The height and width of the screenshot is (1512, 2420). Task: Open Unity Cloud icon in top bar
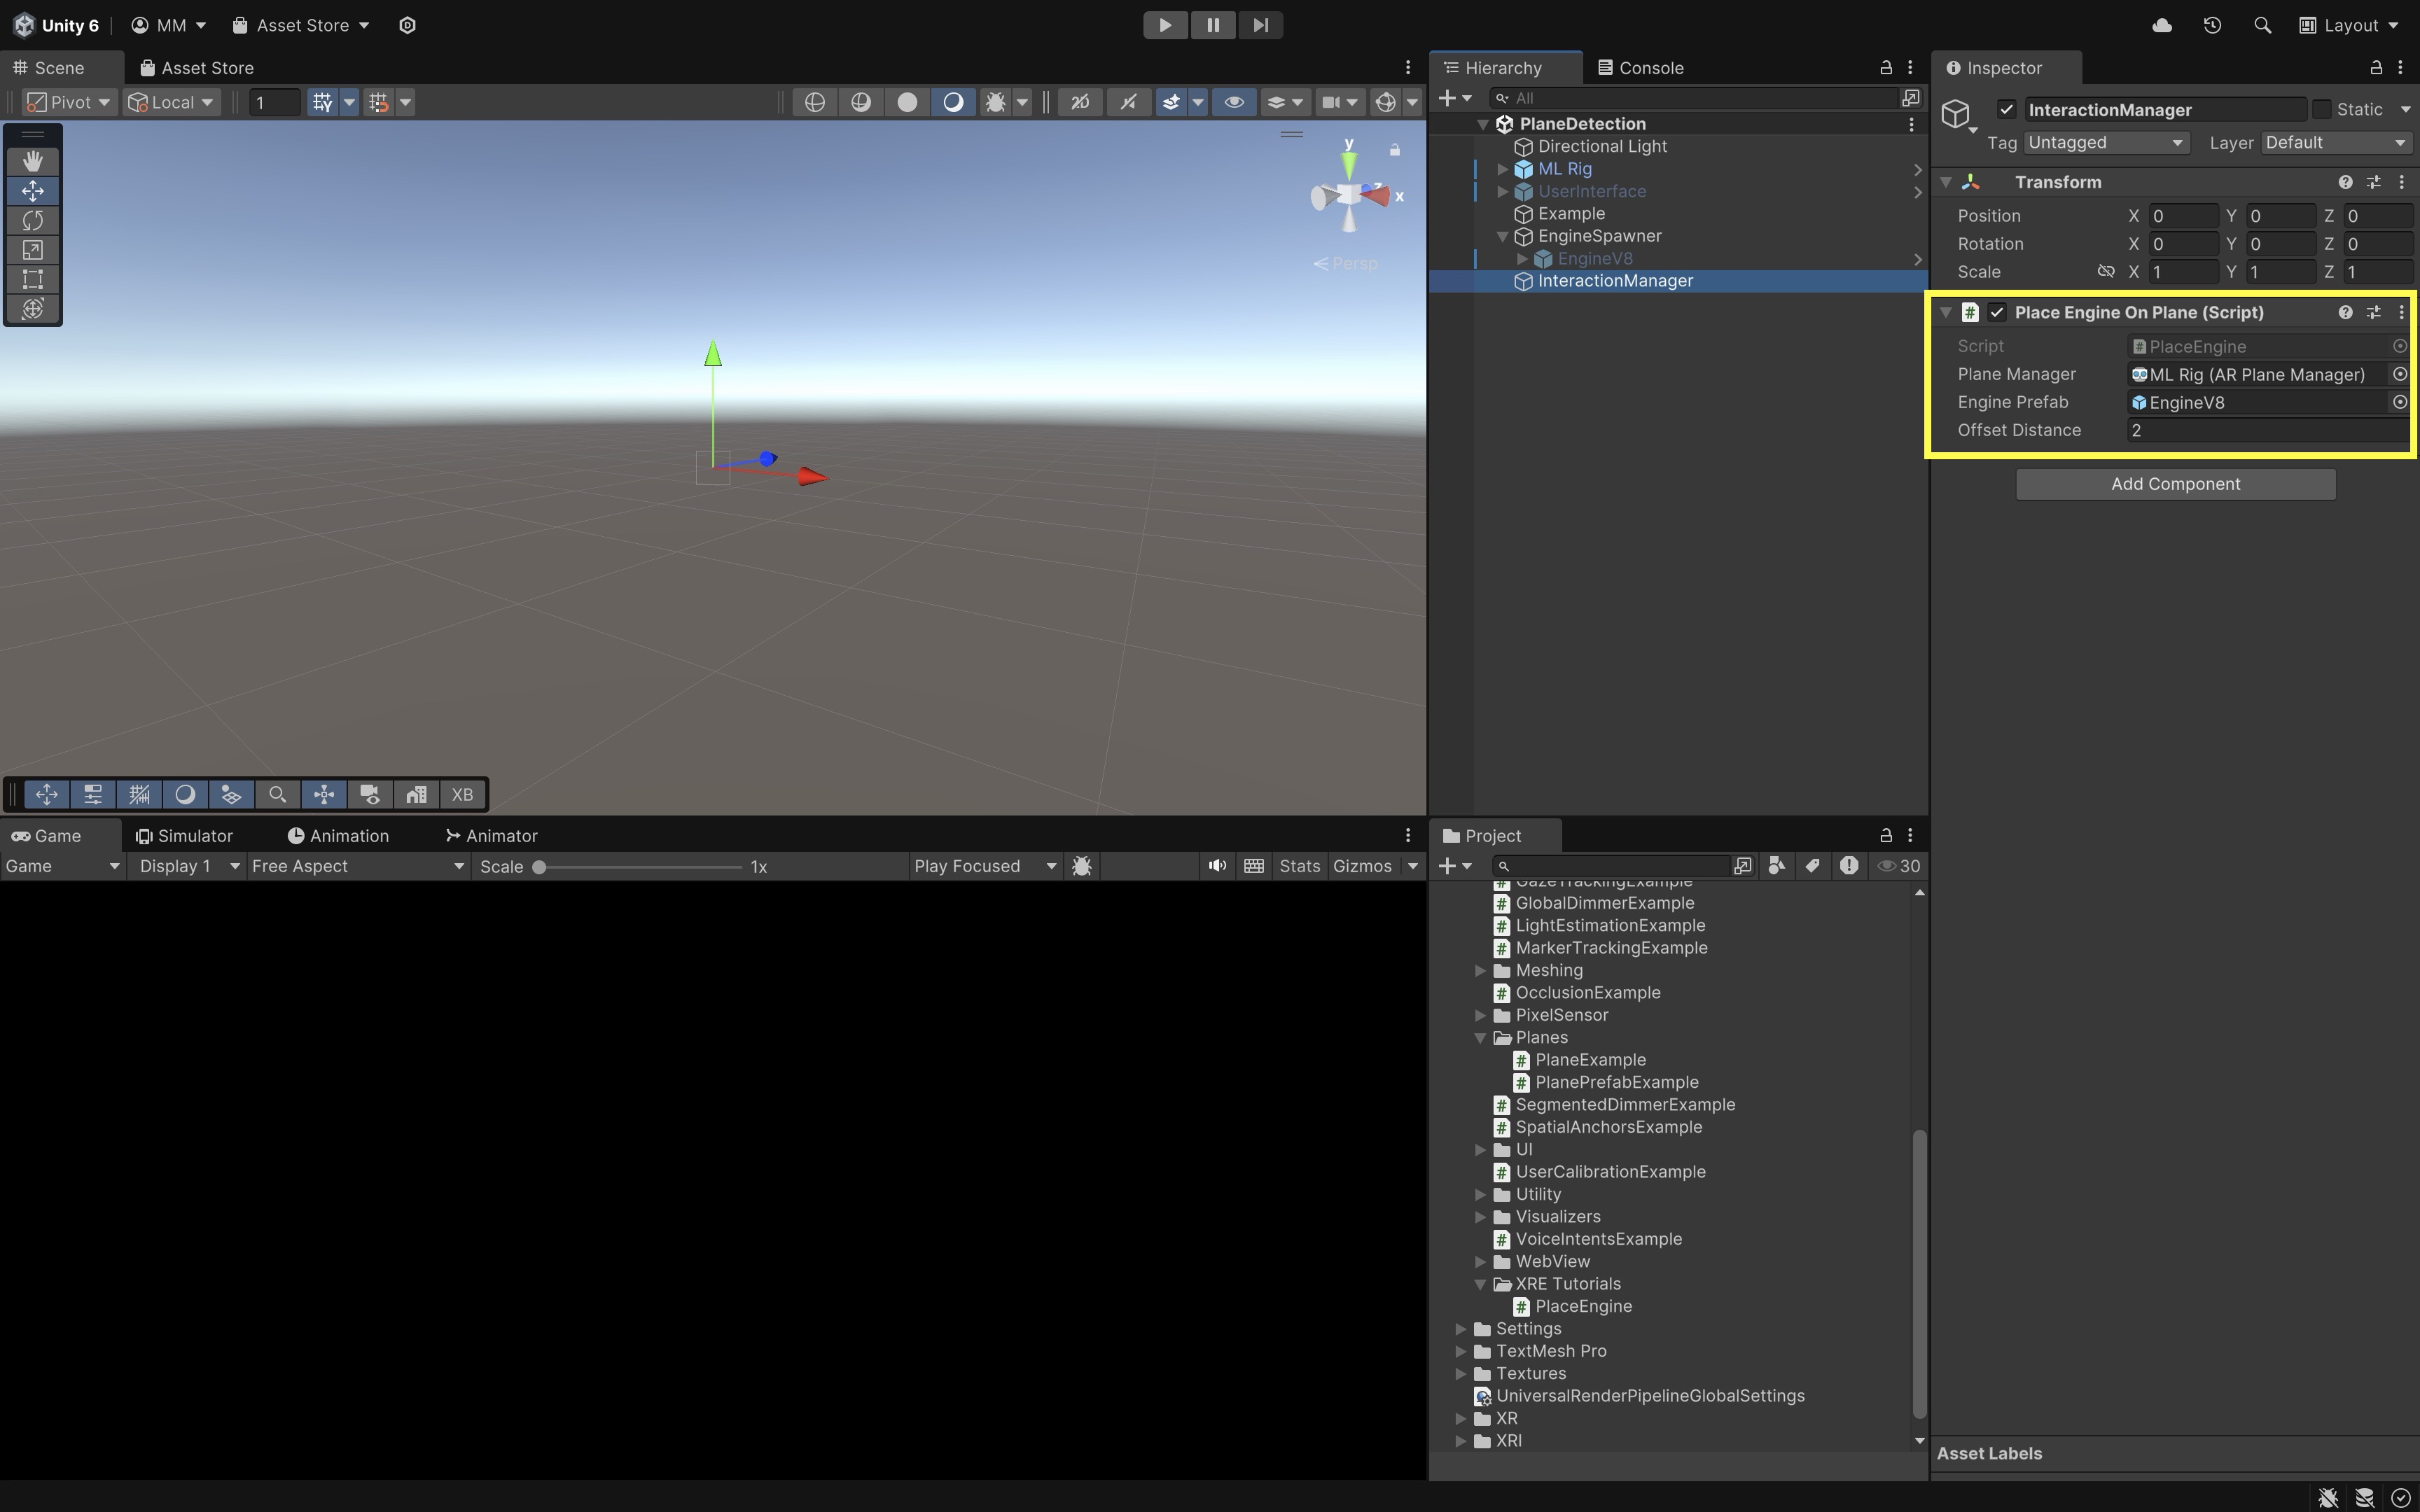click(x=2161, y=25)
